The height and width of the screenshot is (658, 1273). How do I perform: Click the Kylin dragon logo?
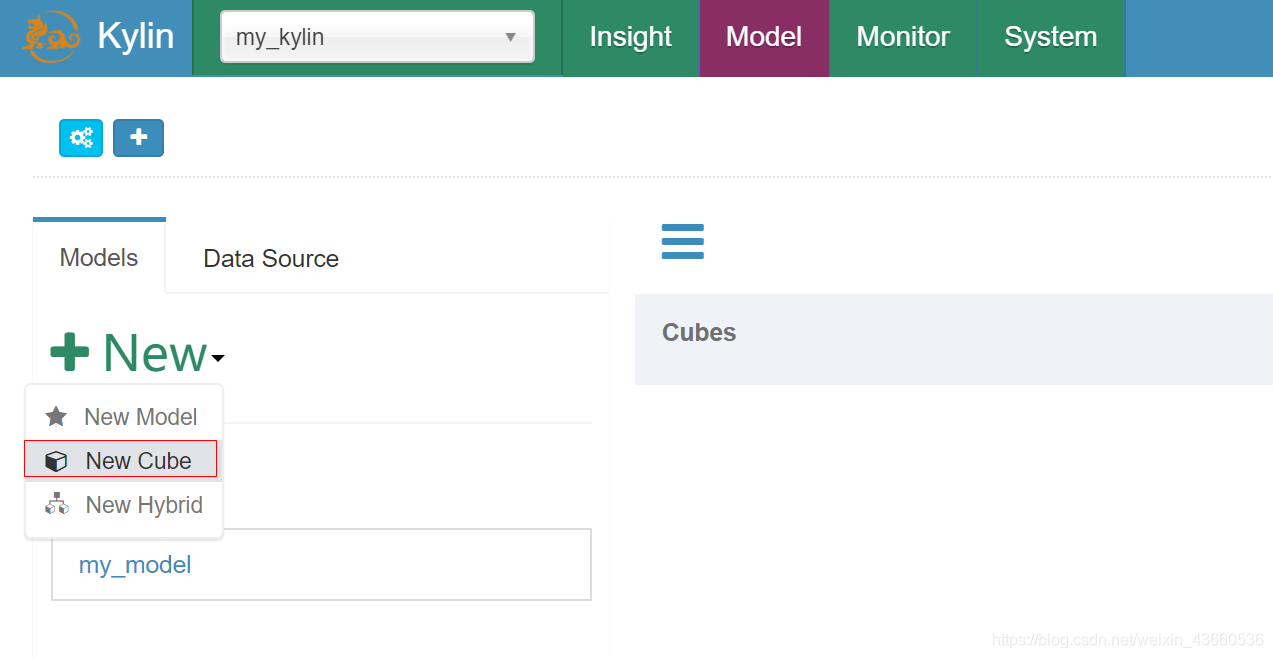pos(51,38)
